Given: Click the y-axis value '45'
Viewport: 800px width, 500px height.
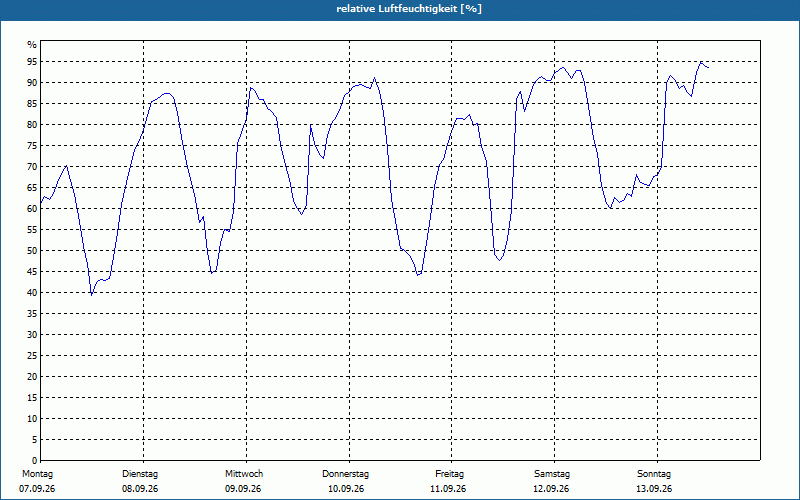Looking at the screenshot, I should coord(32,271).
